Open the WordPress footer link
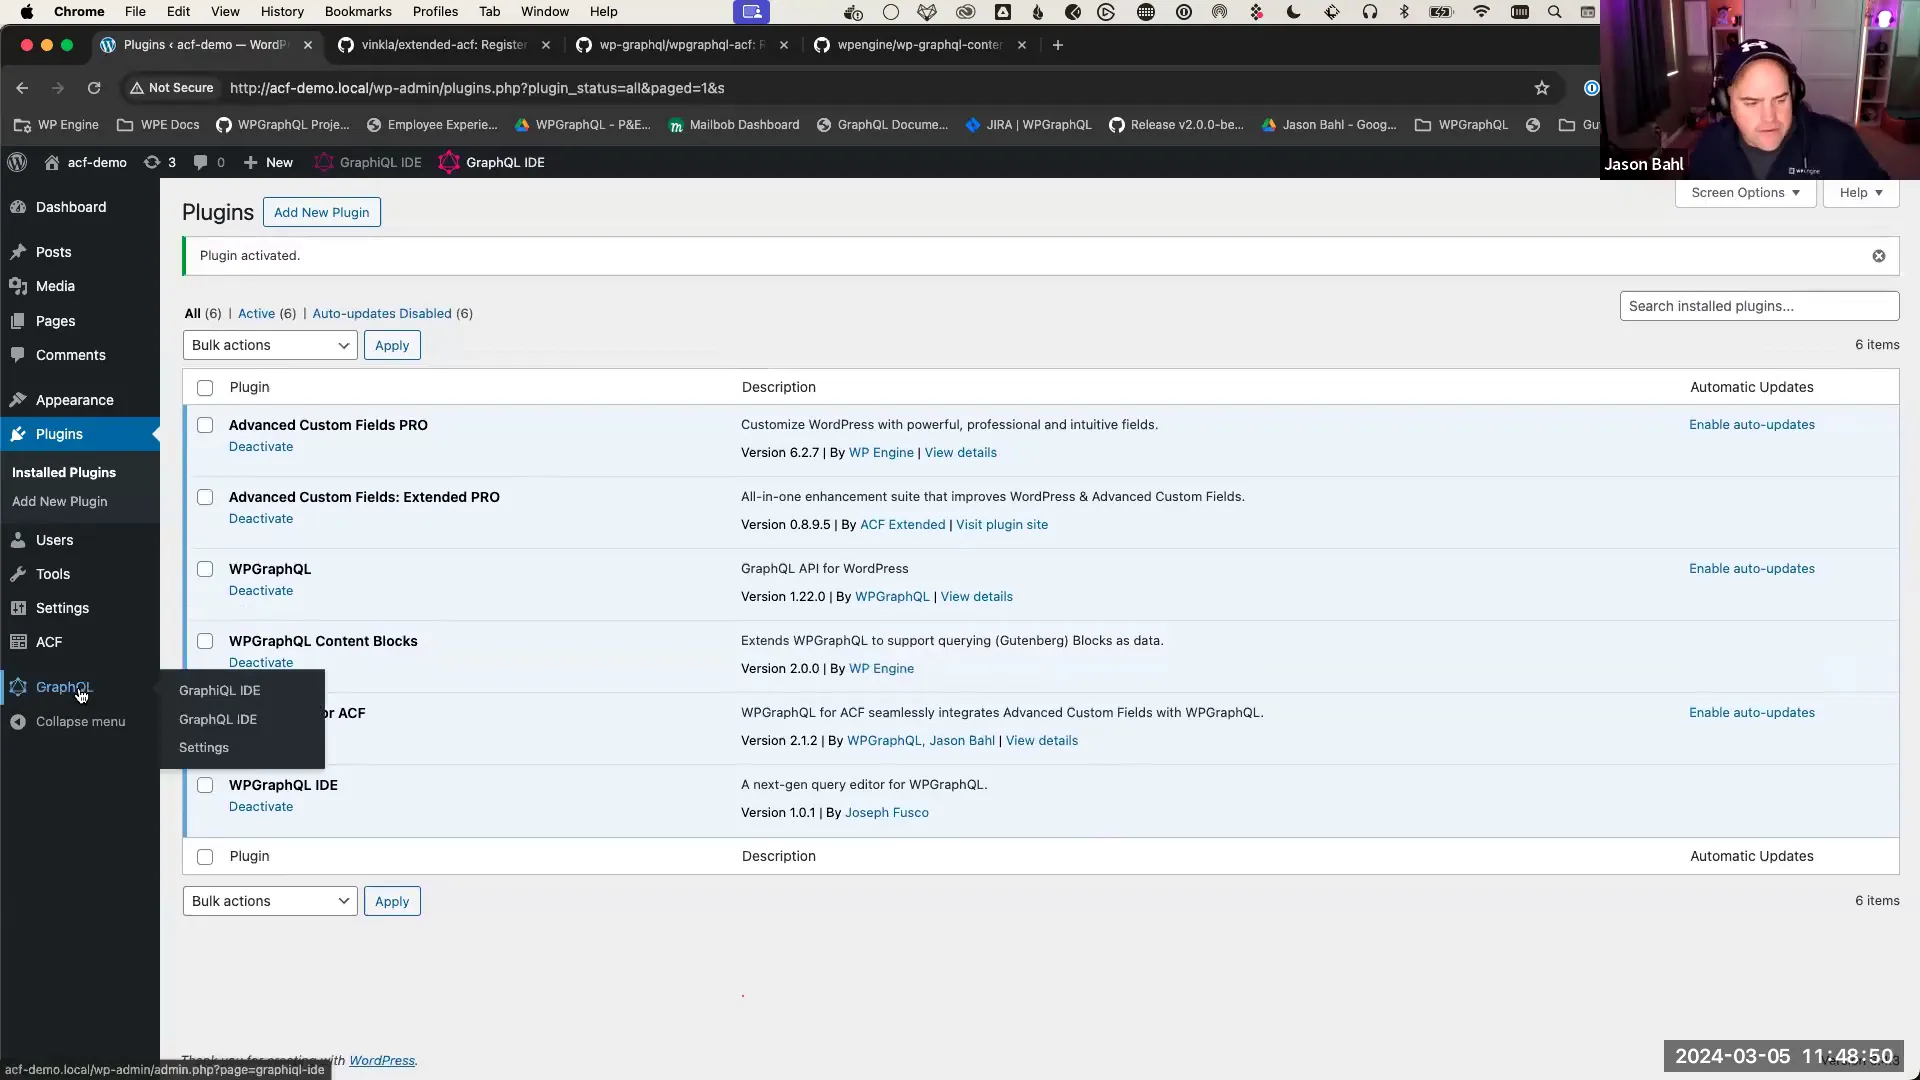Screen dimensions: 1920x1080 [382, 1061]
